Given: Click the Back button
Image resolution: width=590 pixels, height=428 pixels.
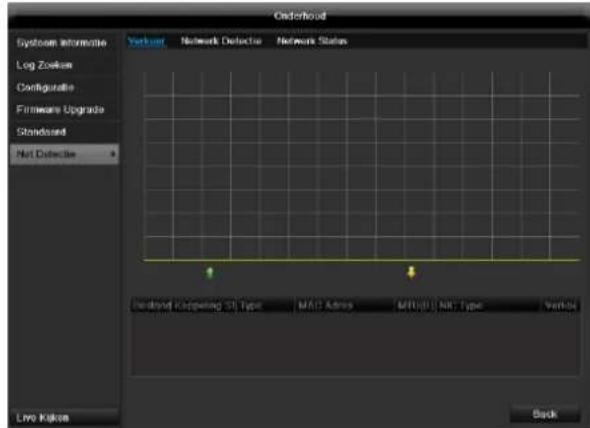Looking at the screenshot, I should pos(544,414).
